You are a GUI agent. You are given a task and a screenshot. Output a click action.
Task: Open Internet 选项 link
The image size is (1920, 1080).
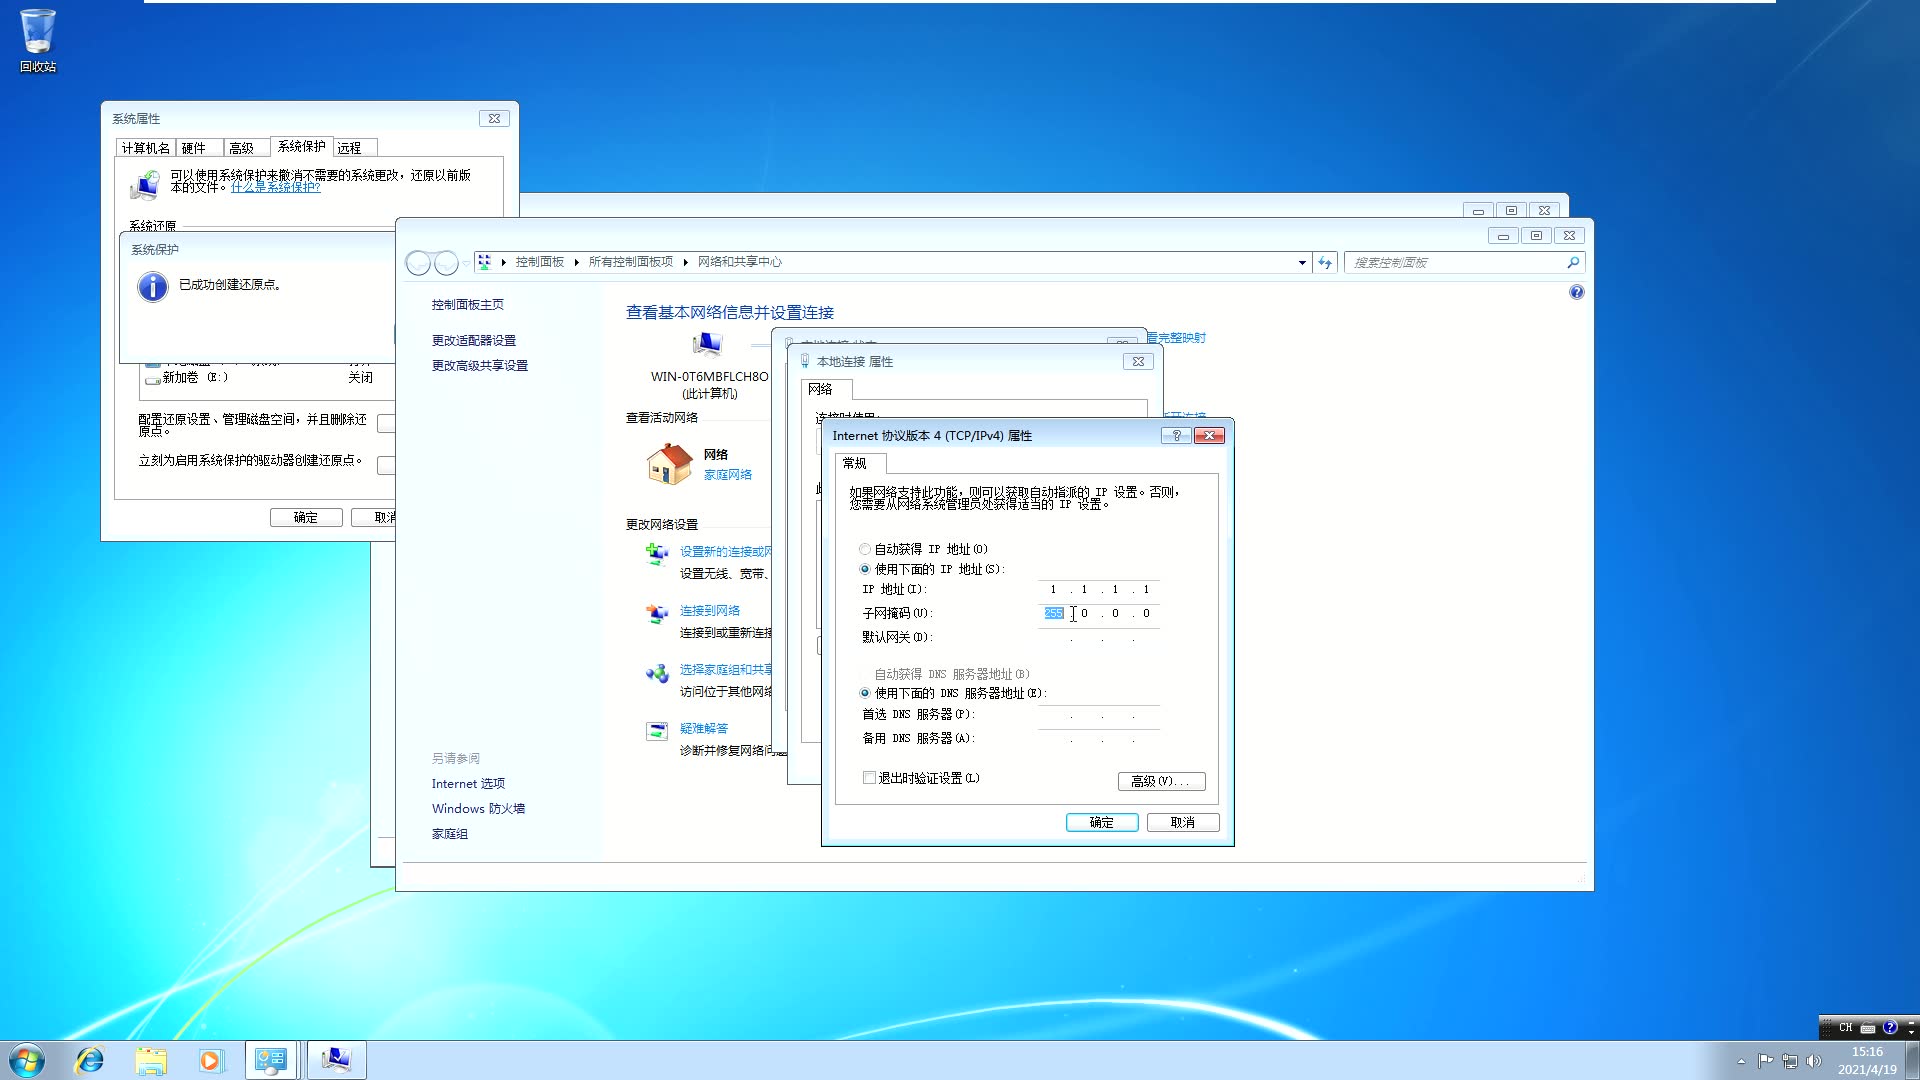pyautogui.click(x=468, y=784)
